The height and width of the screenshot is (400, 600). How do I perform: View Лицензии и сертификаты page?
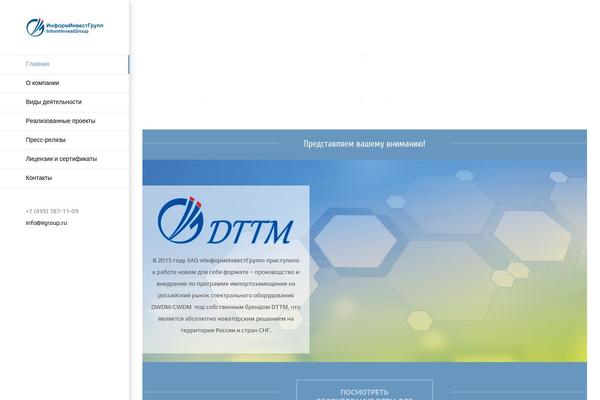tap(61, 159)
